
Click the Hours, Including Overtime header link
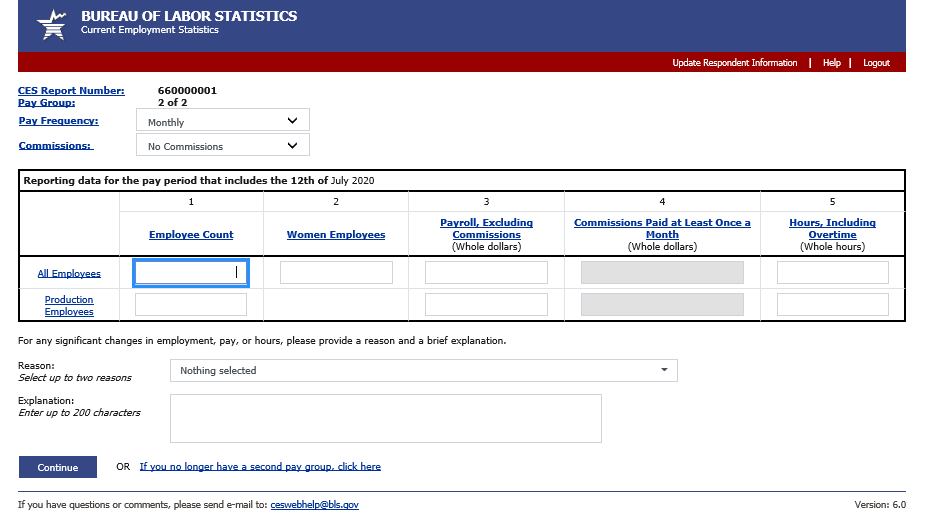point(832,229)
